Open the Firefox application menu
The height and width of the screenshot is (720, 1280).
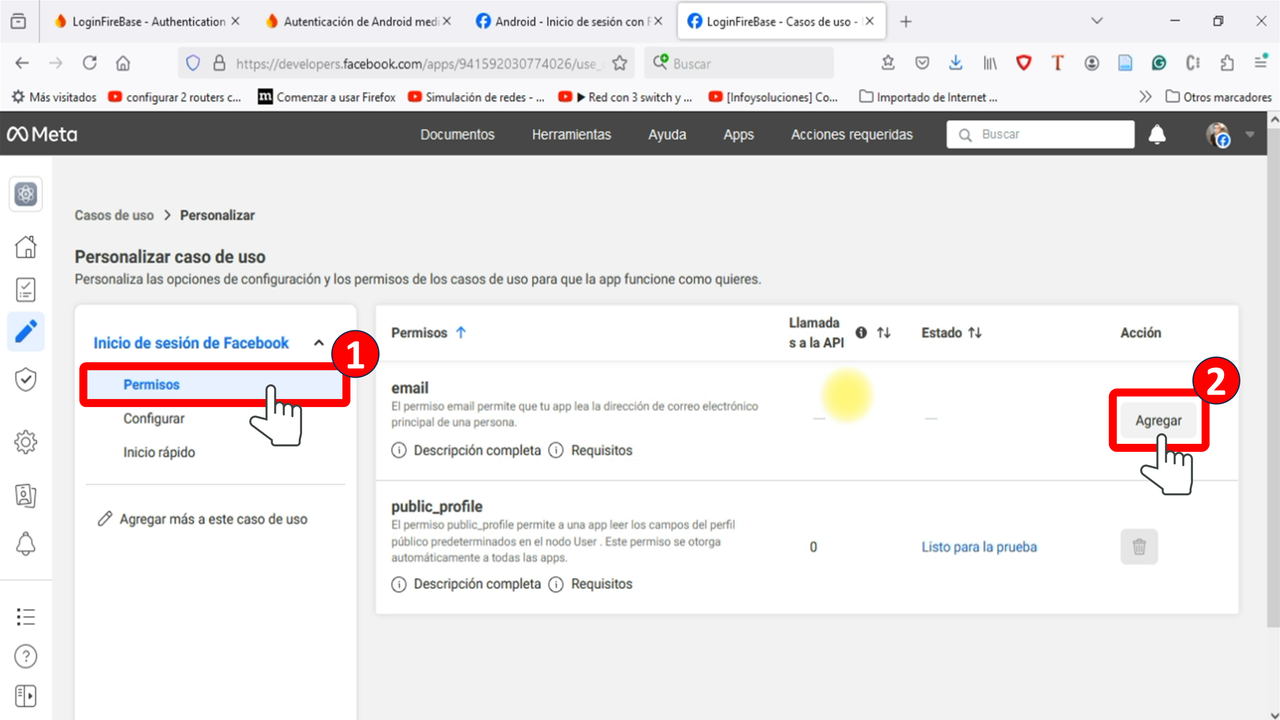pos(1261,63)
